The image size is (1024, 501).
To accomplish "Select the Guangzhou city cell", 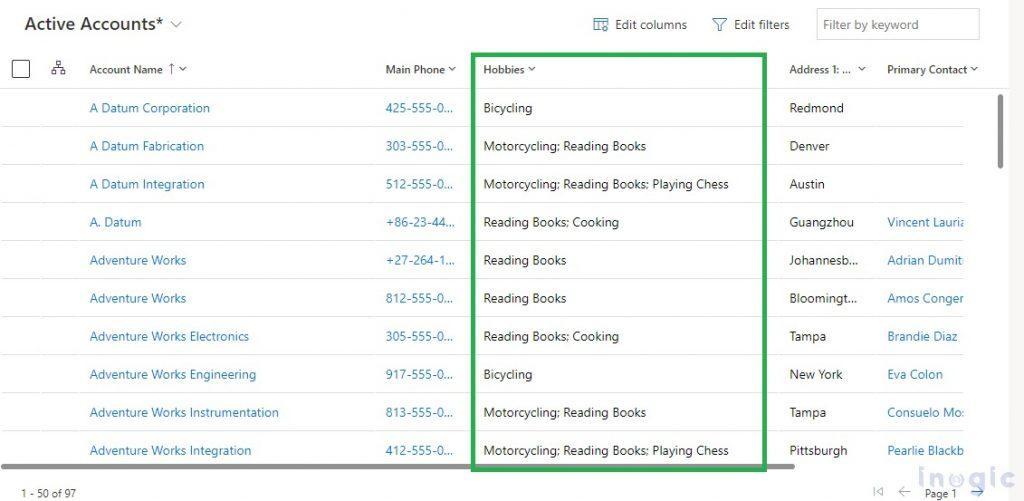I will pyautogui.click(x=821, y=222).
